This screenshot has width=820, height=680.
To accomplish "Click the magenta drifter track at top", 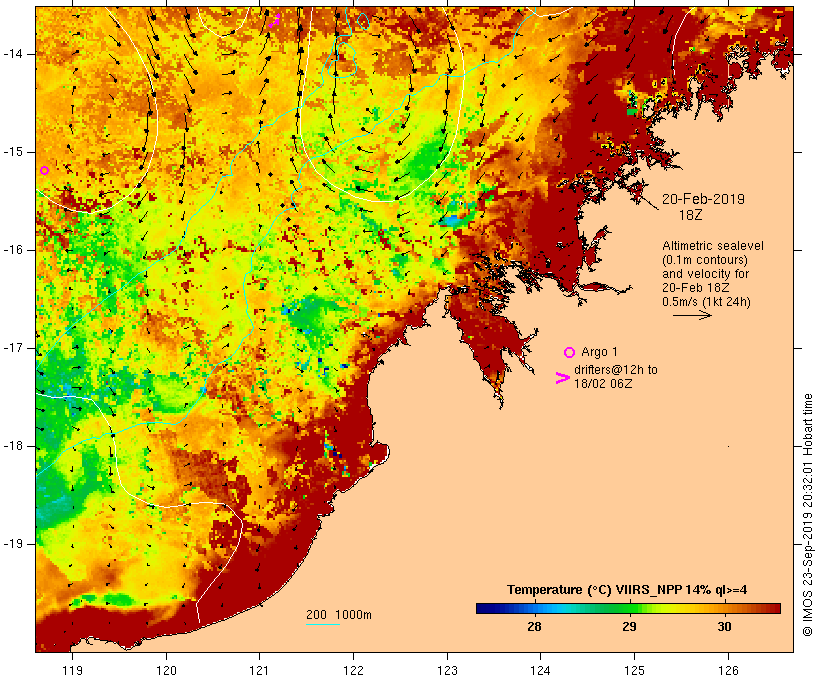I will pyautogui.click(x=274, y=21).
